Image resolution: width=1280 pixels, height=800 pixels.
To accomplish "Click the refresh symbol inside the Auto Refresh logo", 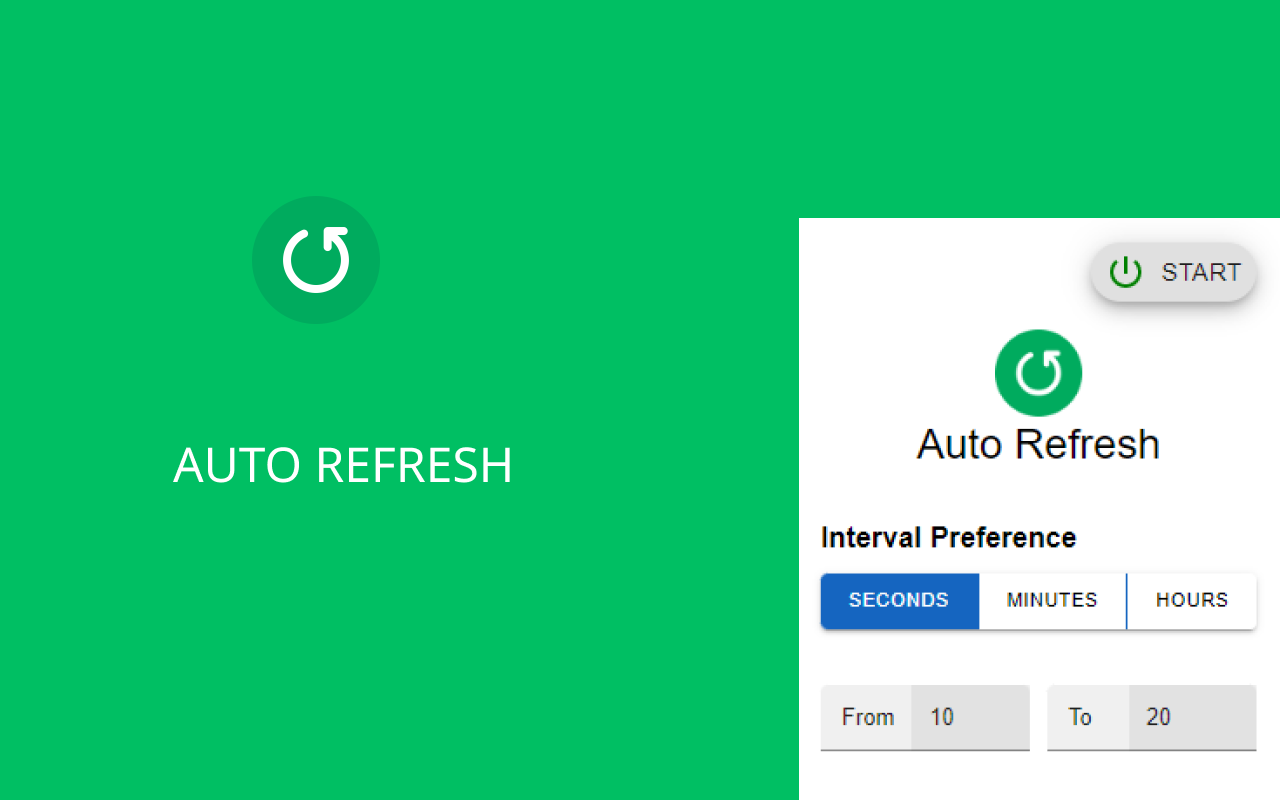I will (x=1038, y=372).
